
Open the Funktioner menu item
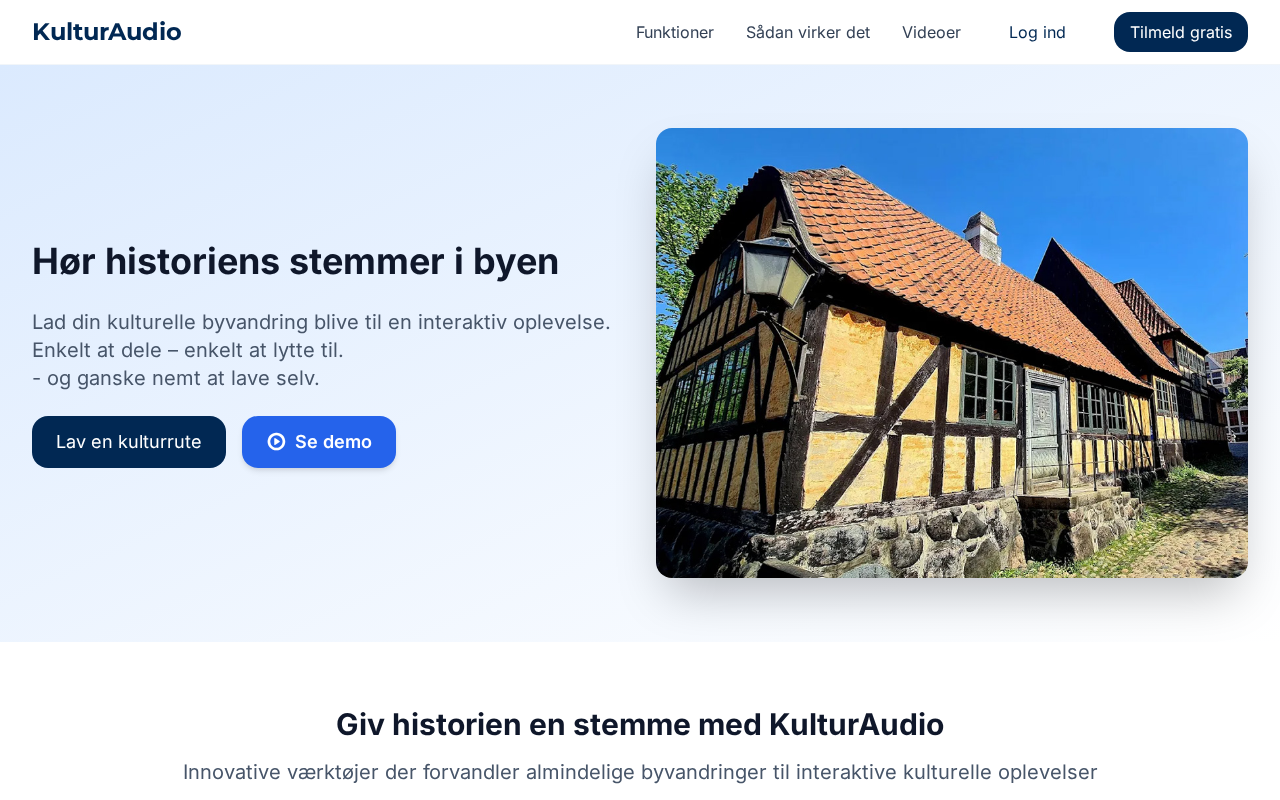[675, 32]
